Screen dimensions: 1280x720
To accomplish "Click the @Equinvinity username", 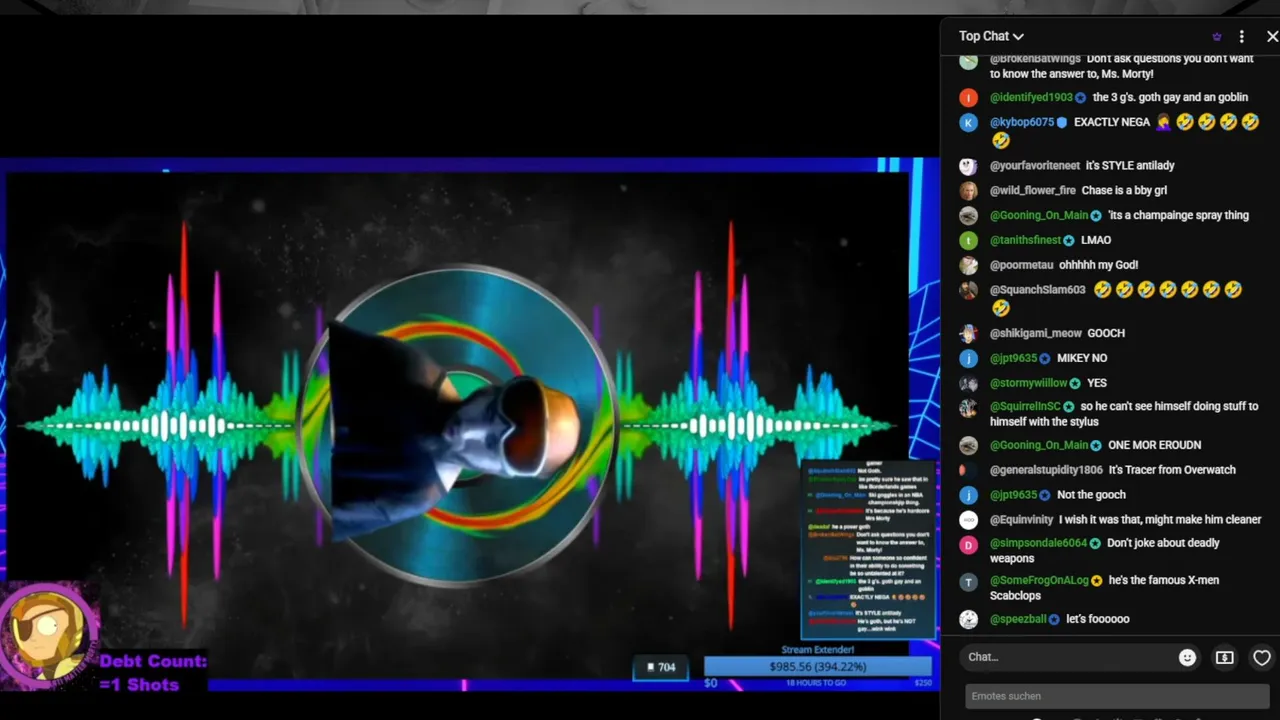I will coord(1021,520).
